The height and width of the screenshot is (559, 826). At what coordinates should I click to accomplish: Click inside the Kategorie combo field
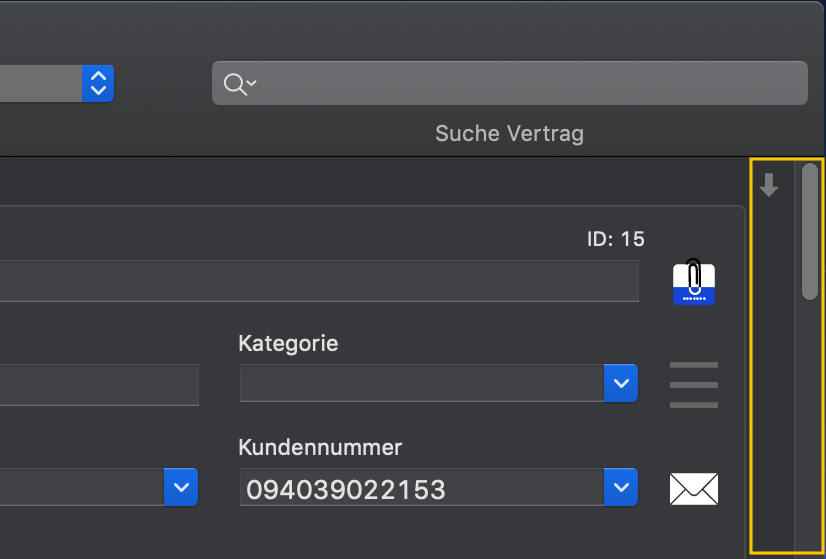click(x=422, y=383)
